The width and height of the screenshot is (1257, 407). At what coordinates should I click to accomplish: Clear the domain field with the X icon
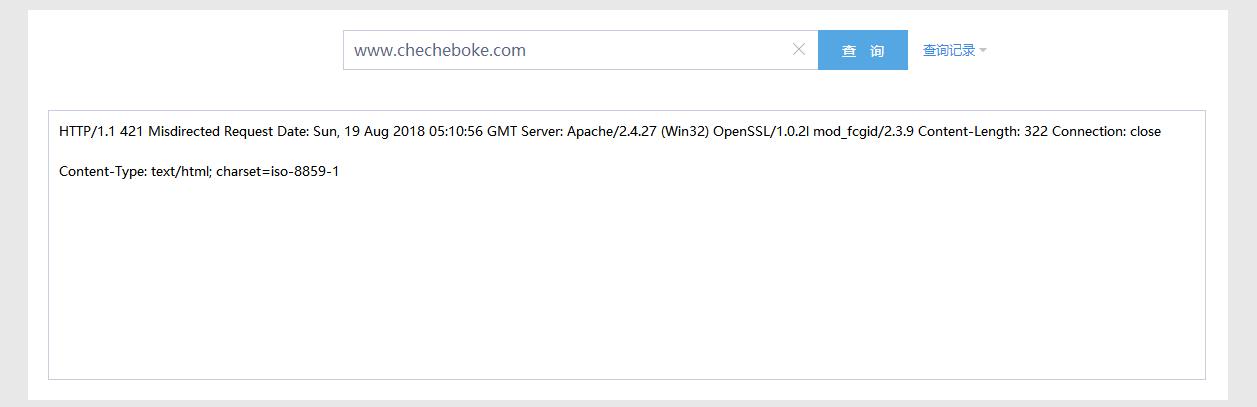(799, 49)
